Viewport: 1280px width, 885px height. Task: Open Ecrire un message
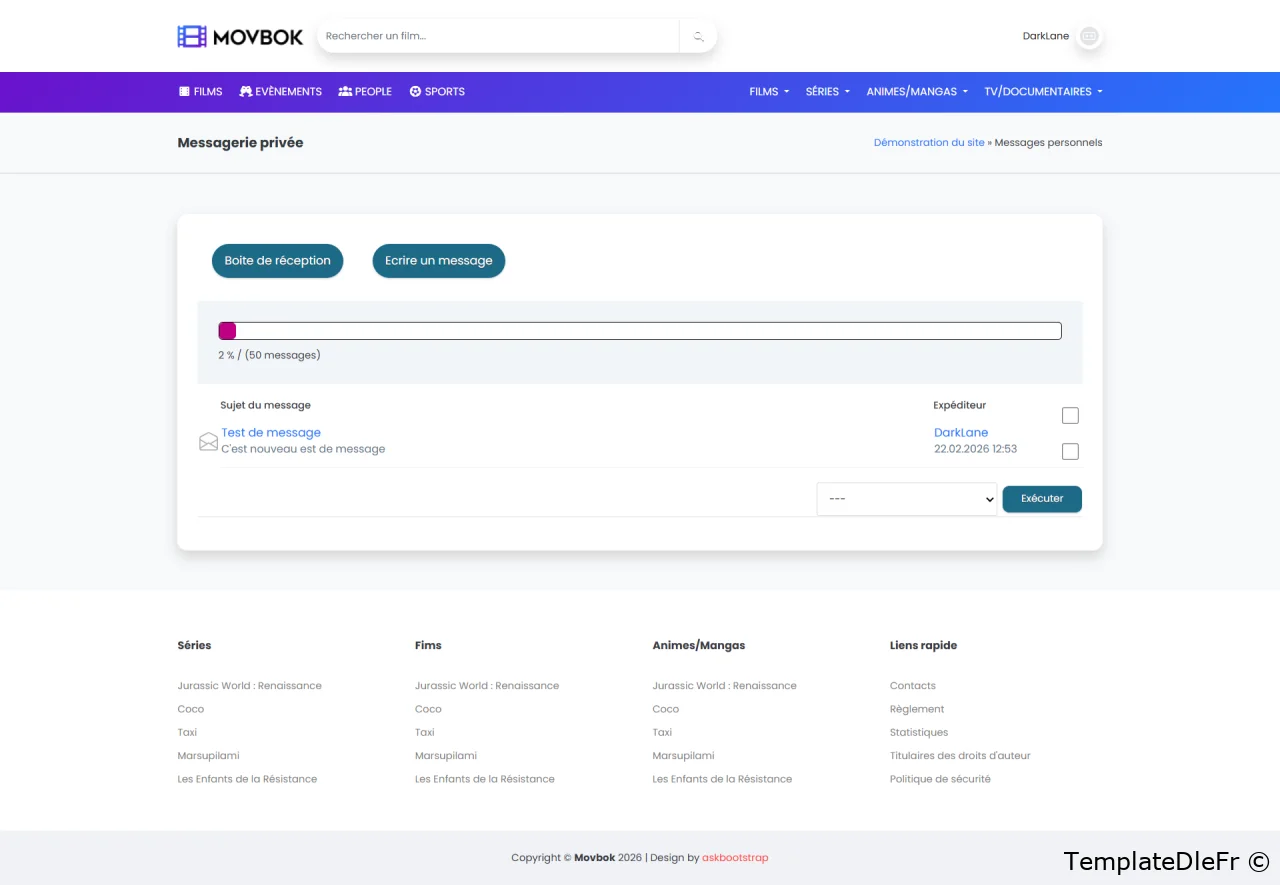[438, 261]
